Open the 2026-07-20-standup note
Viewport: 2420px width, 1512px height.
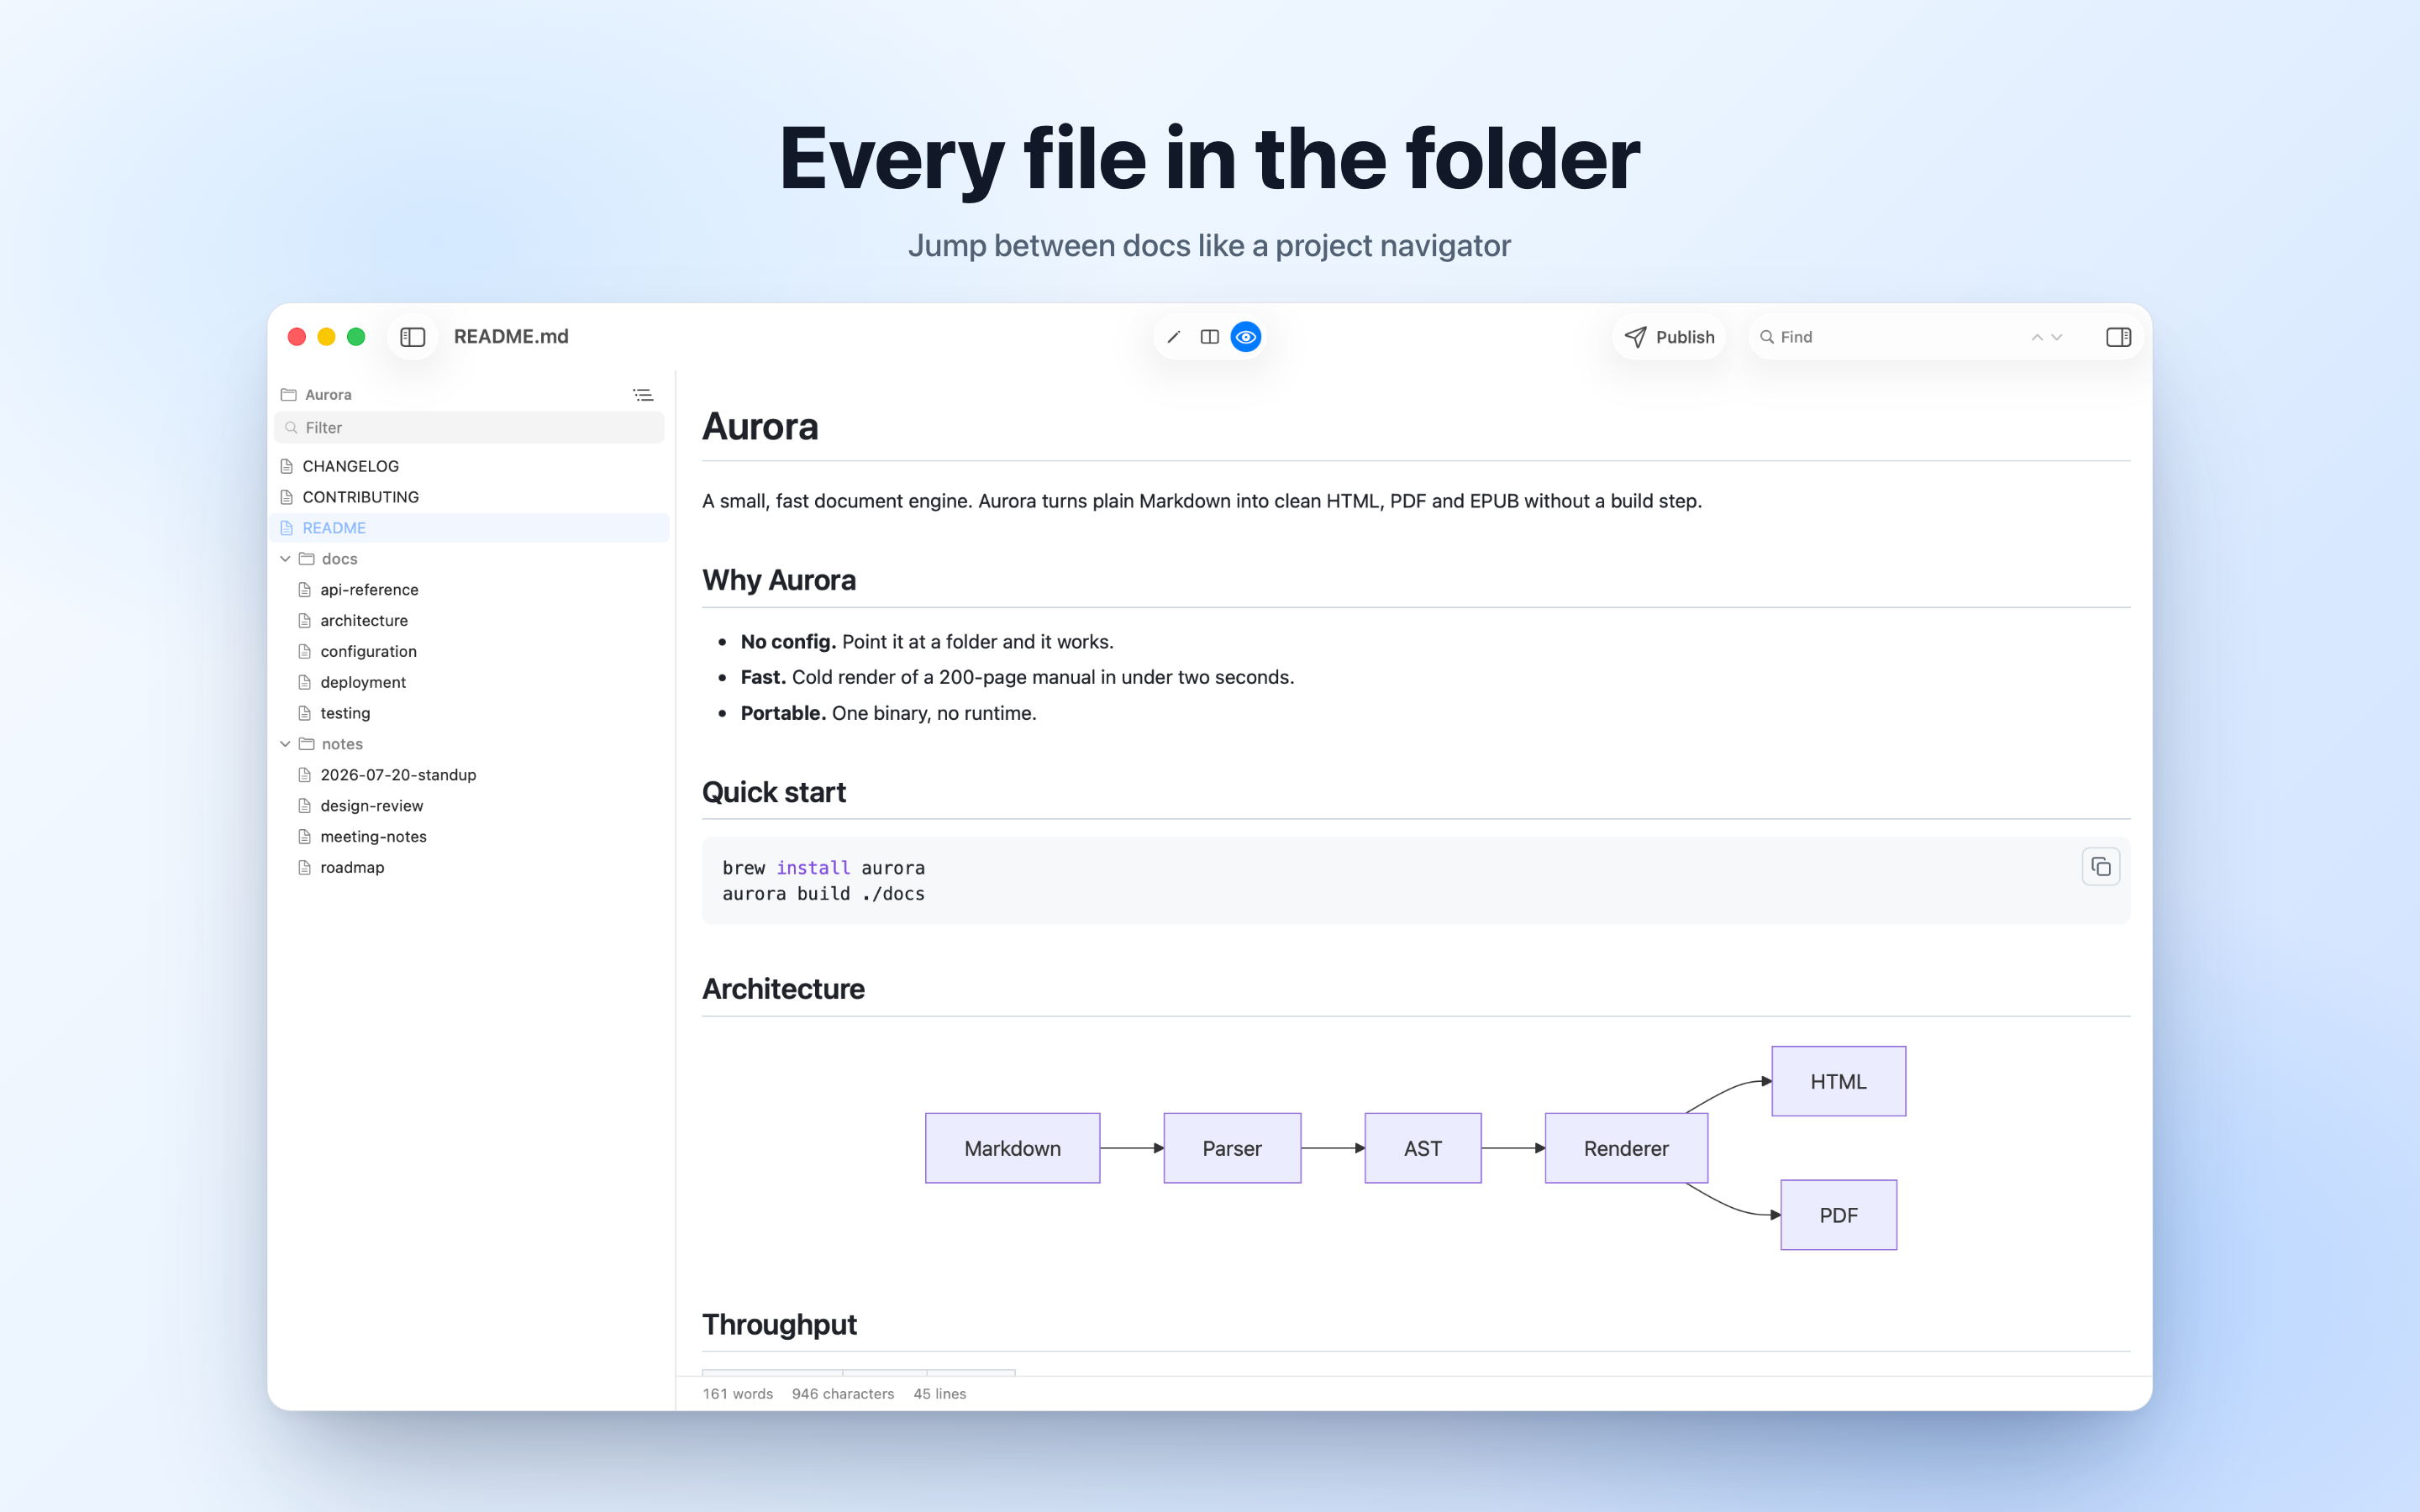pyautogui.click(x=470, y=775)
